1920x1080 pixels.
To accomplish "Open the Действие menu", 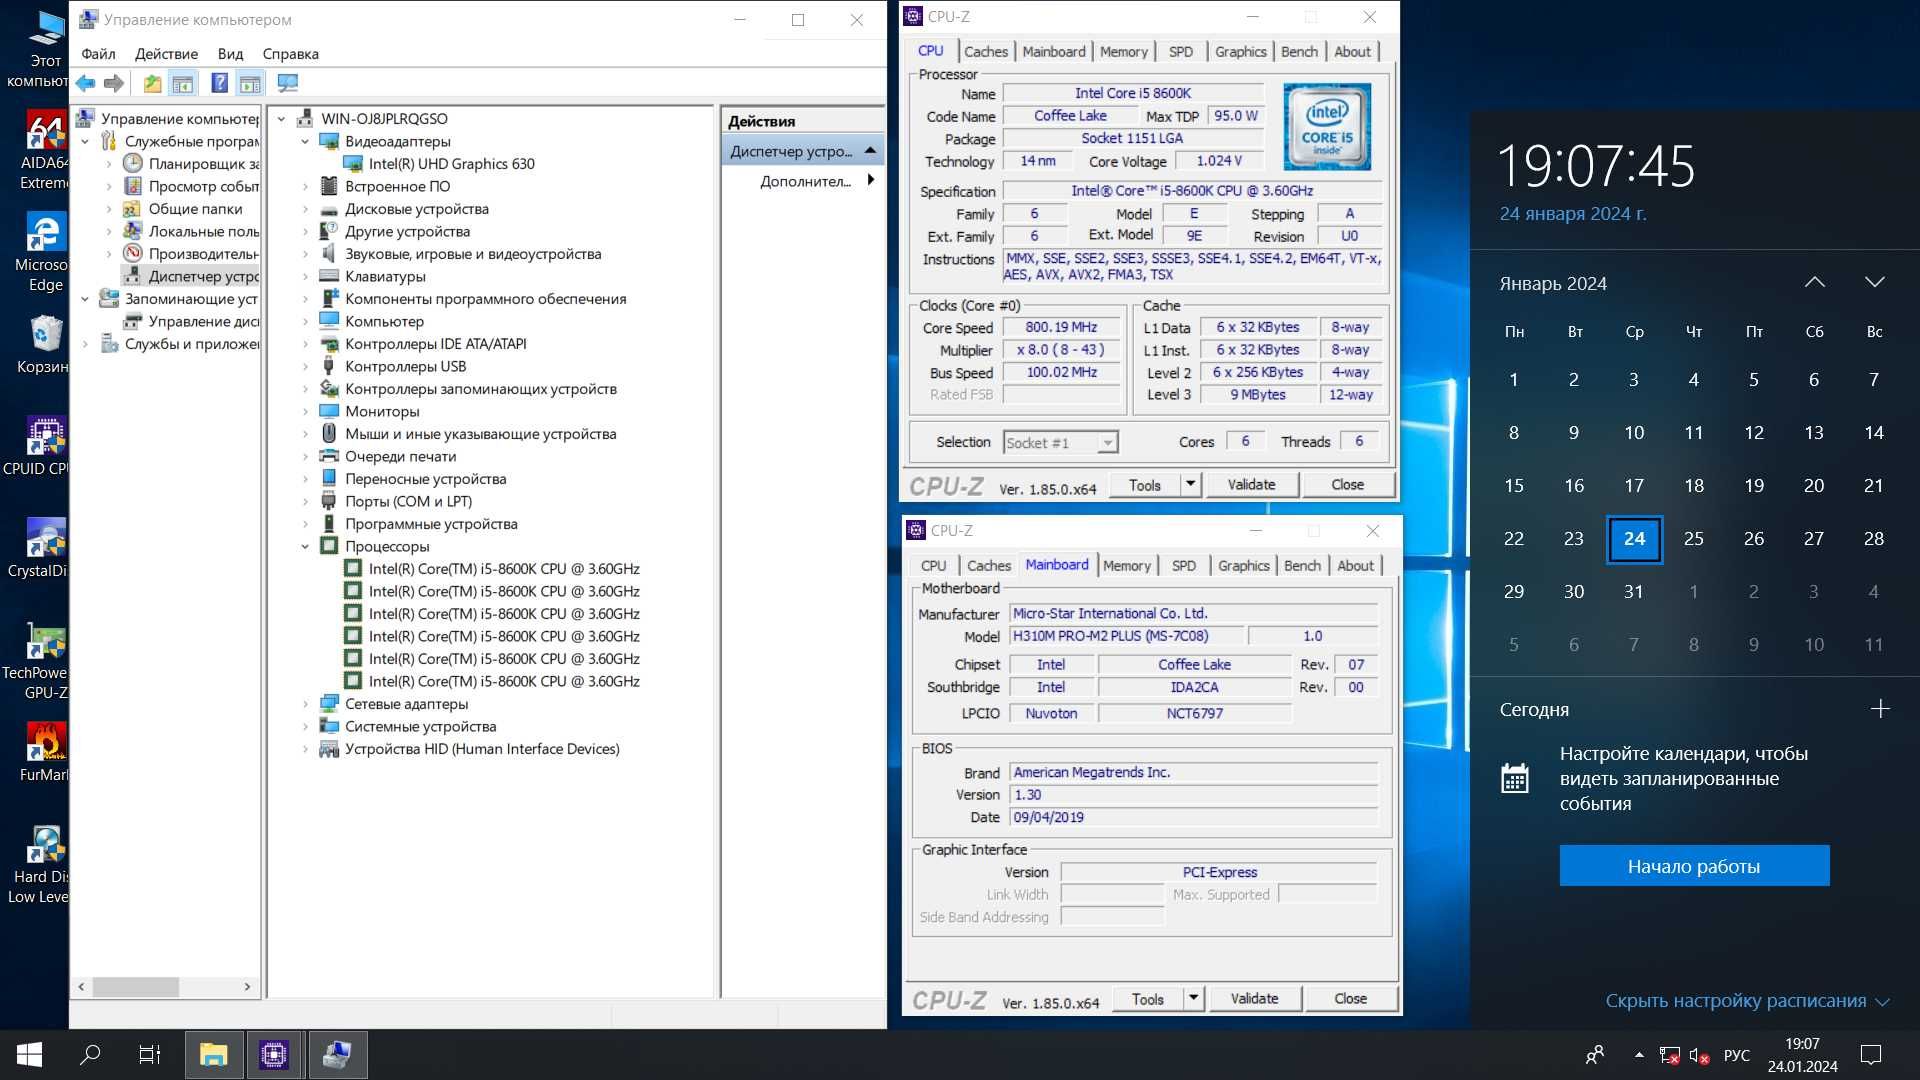I will tap(166, 54).
